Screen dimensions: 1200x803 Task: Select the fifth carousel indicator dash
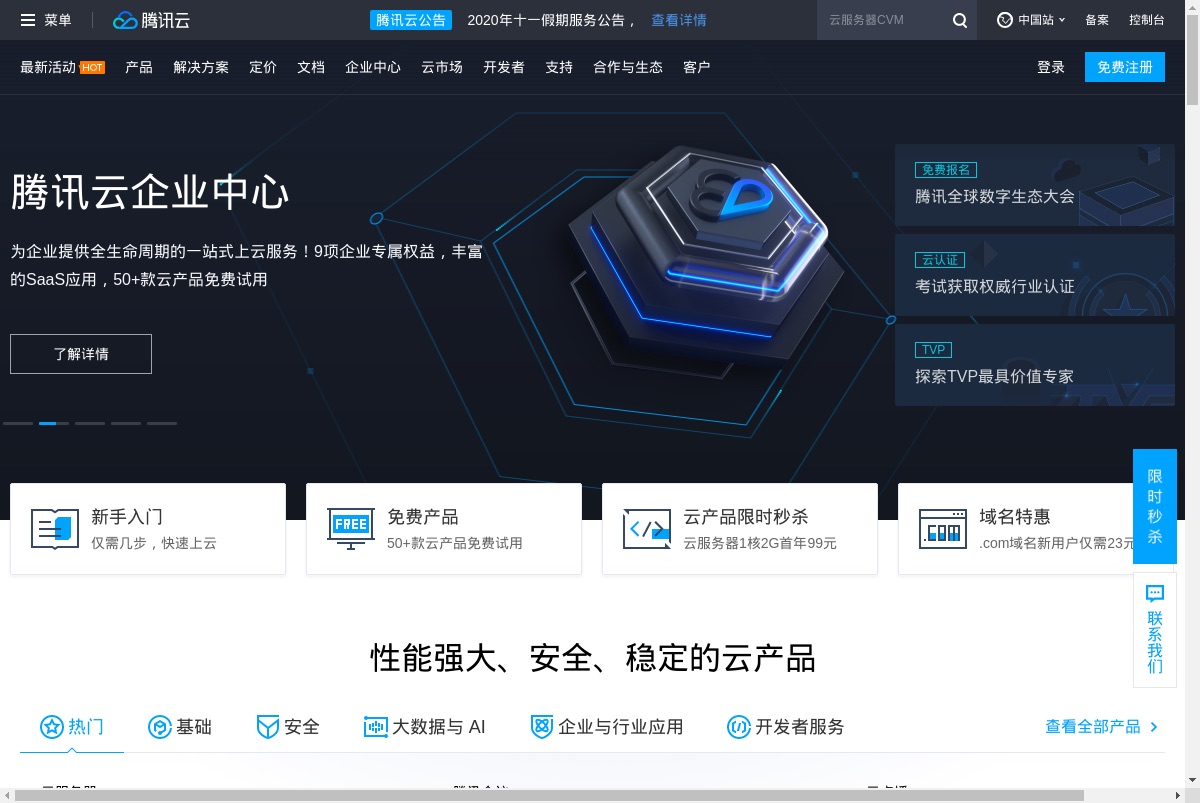click(162, 424)
